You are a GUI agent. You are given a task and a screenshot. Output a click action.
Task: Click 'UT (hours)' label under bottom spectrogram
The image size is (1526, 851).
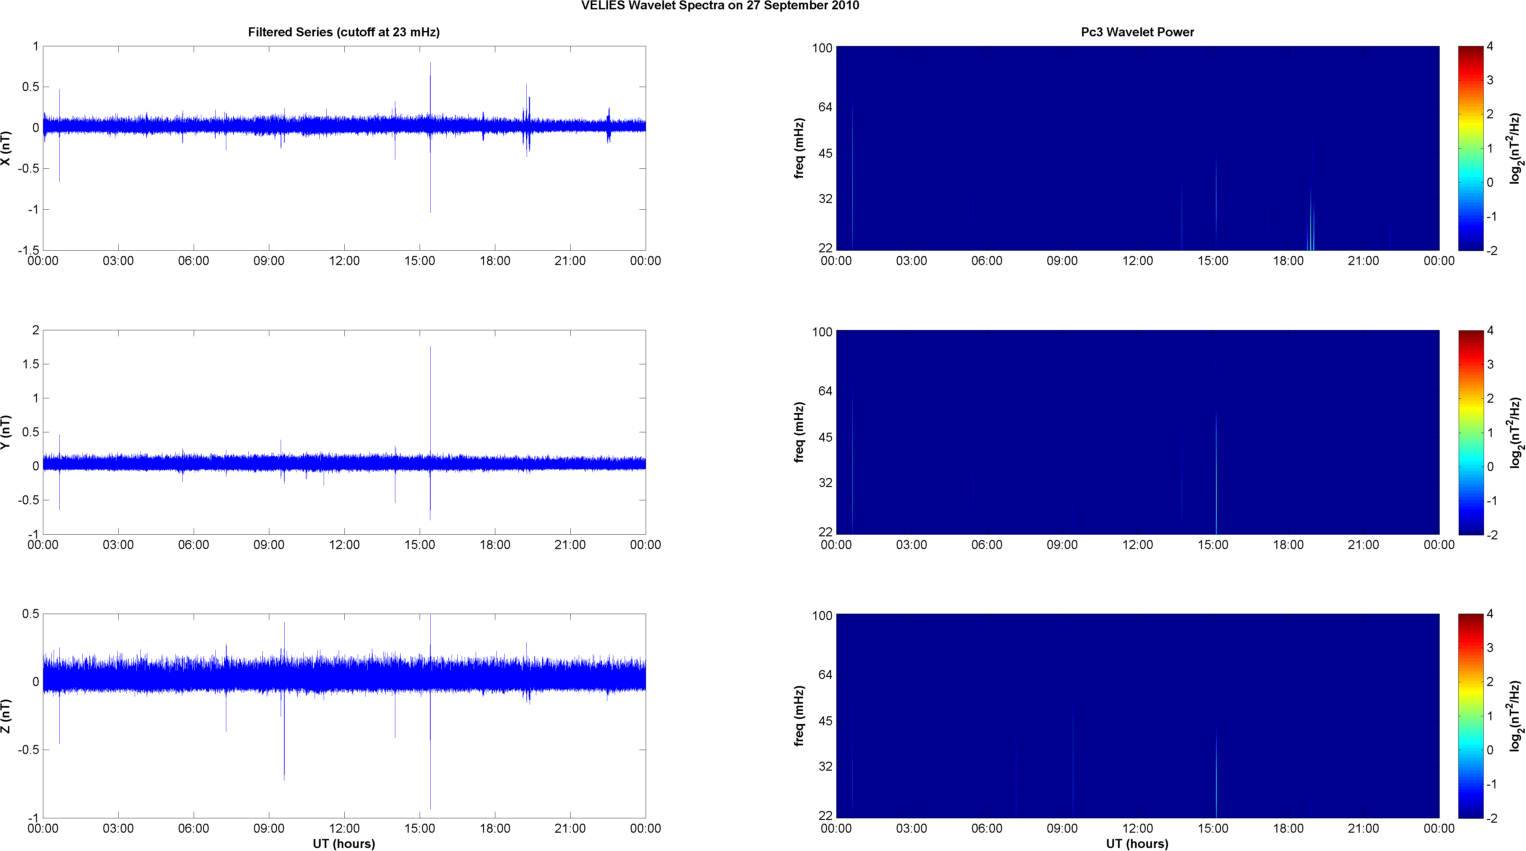click(x=1137, y=844)
